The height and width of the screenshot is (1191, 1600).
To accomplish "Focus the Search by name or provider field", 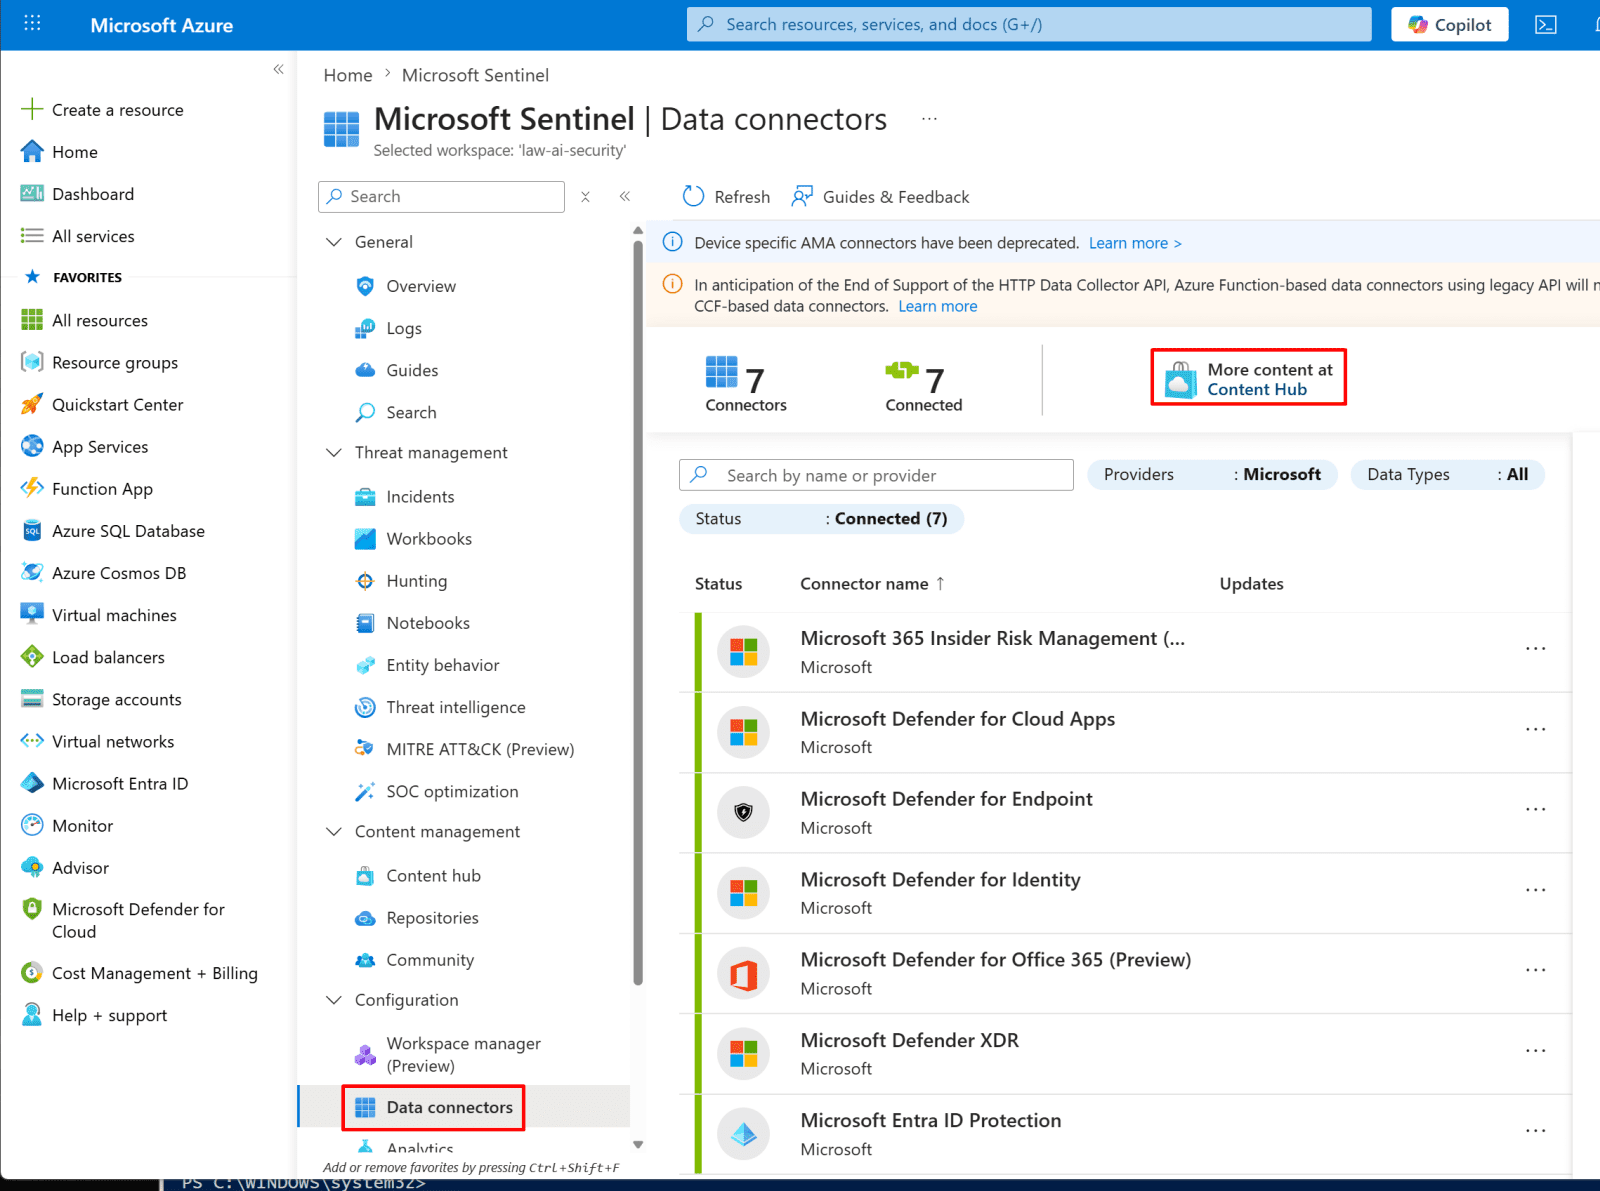I will [876, 475].
